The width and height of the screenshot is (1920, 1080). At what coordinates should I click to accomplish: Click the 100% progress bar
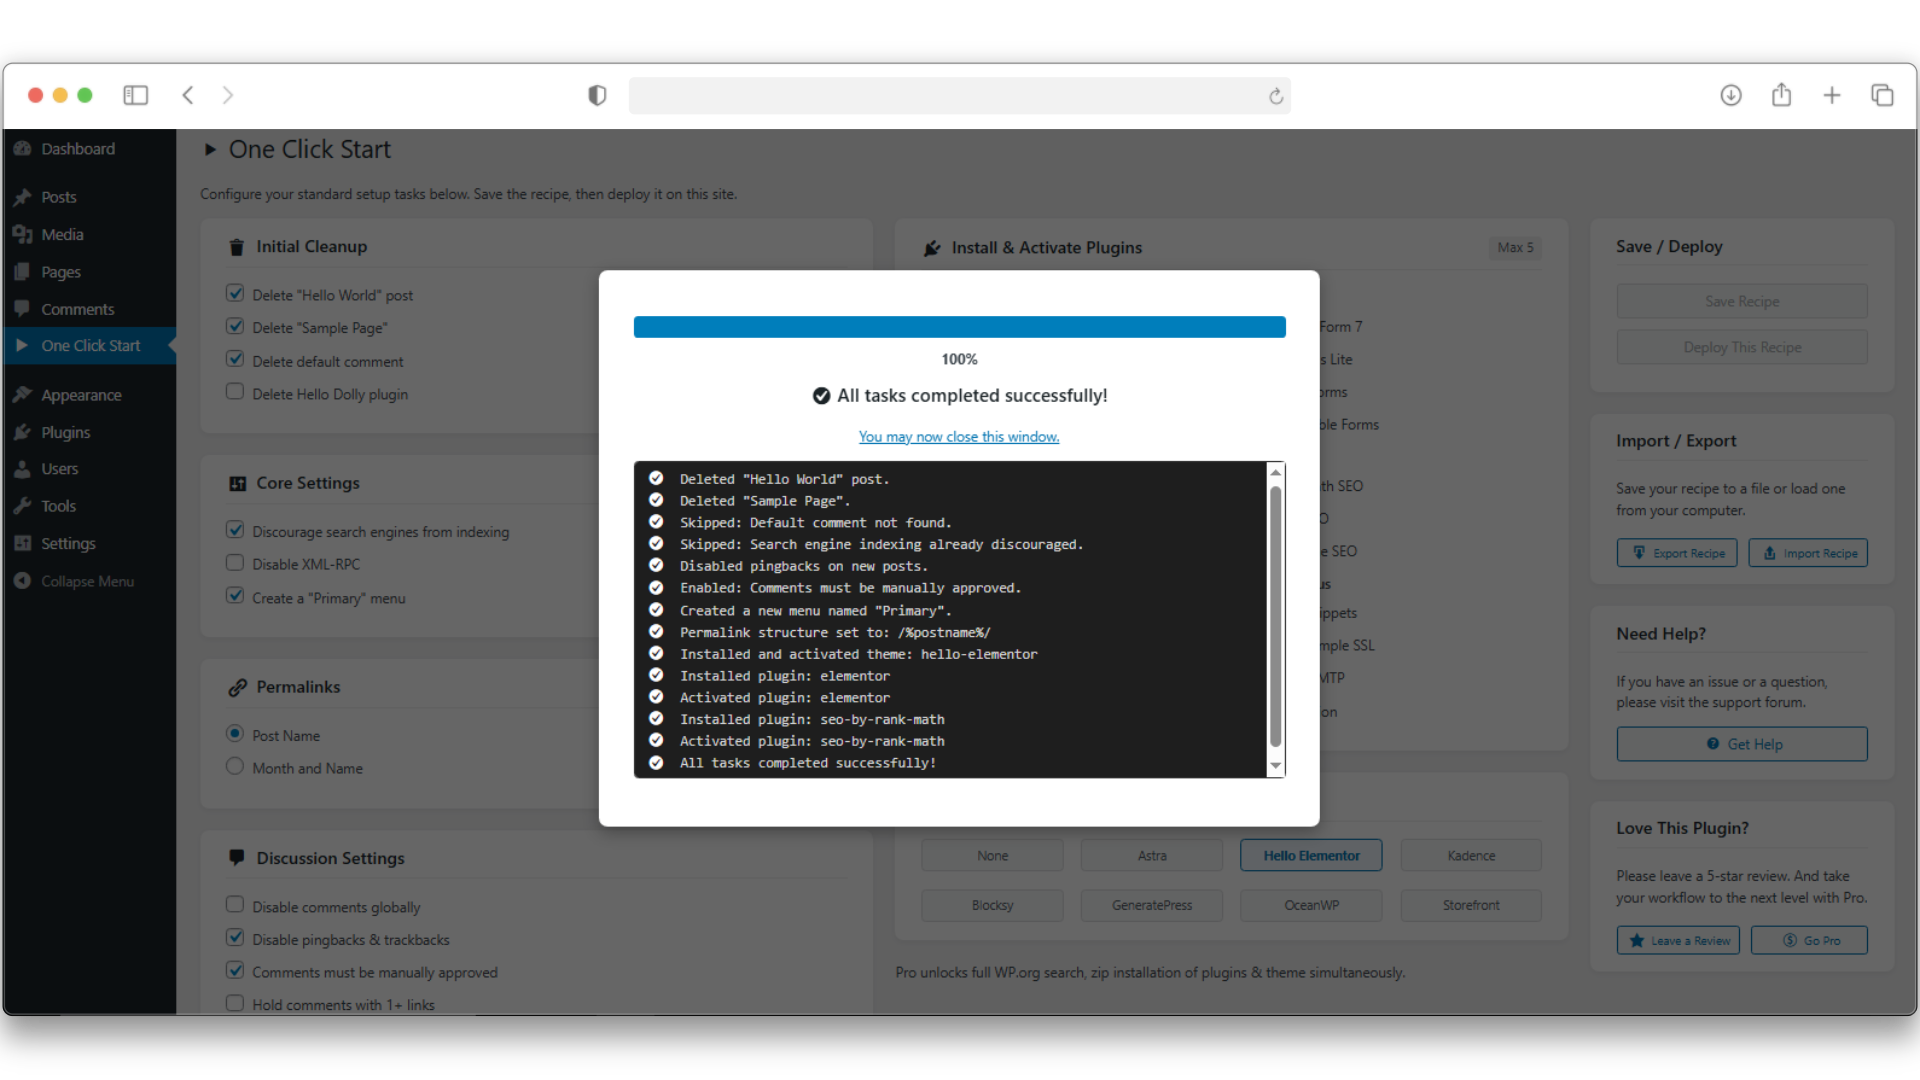click(959, 326)
